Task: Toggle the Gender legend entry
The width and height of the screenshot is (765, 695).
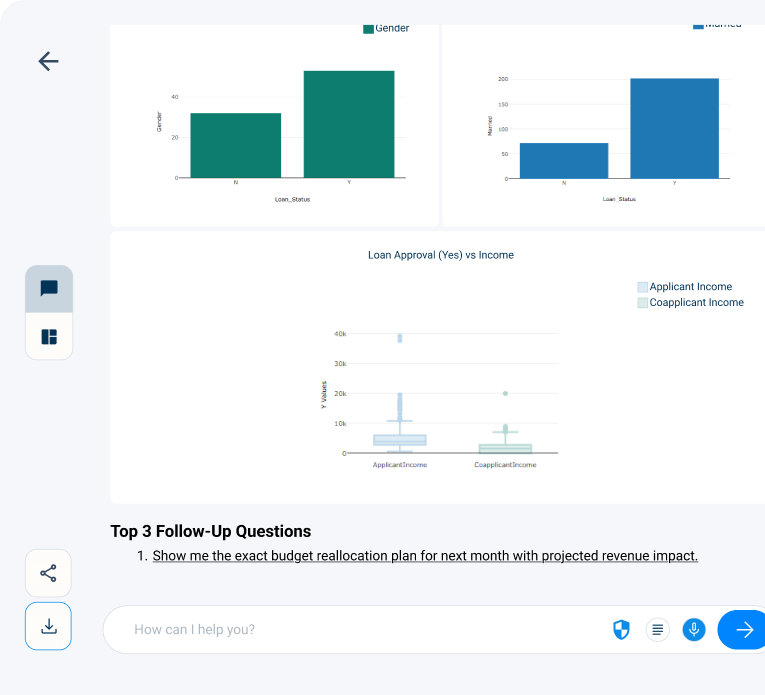Action: click(392, 28)
